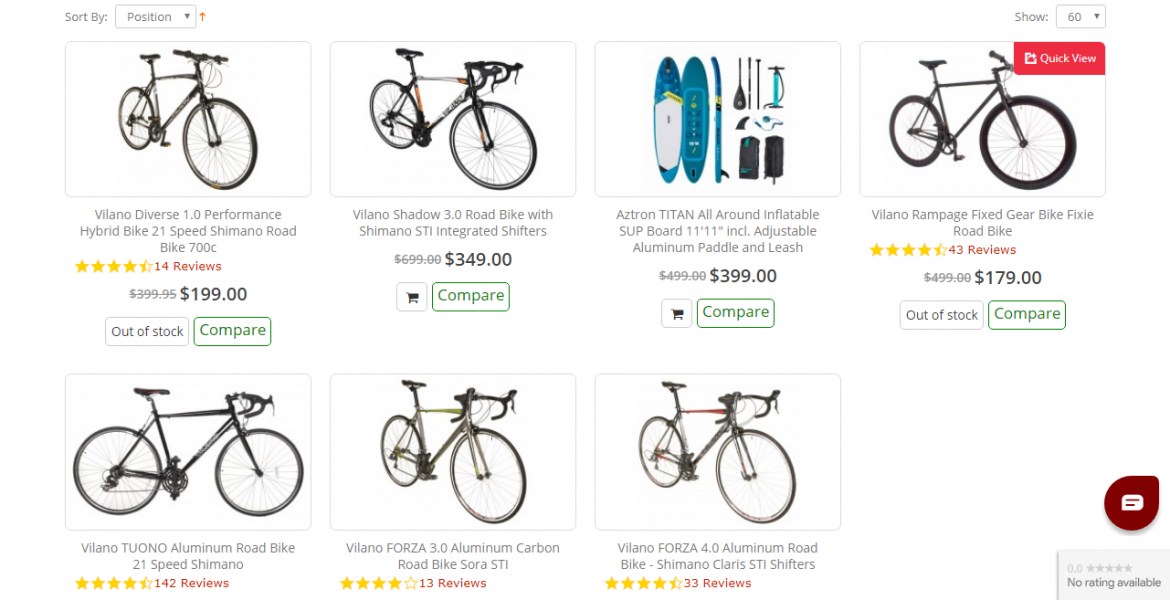
Task: Toggle ascending sort direction arrow
Action: [203, 17]
